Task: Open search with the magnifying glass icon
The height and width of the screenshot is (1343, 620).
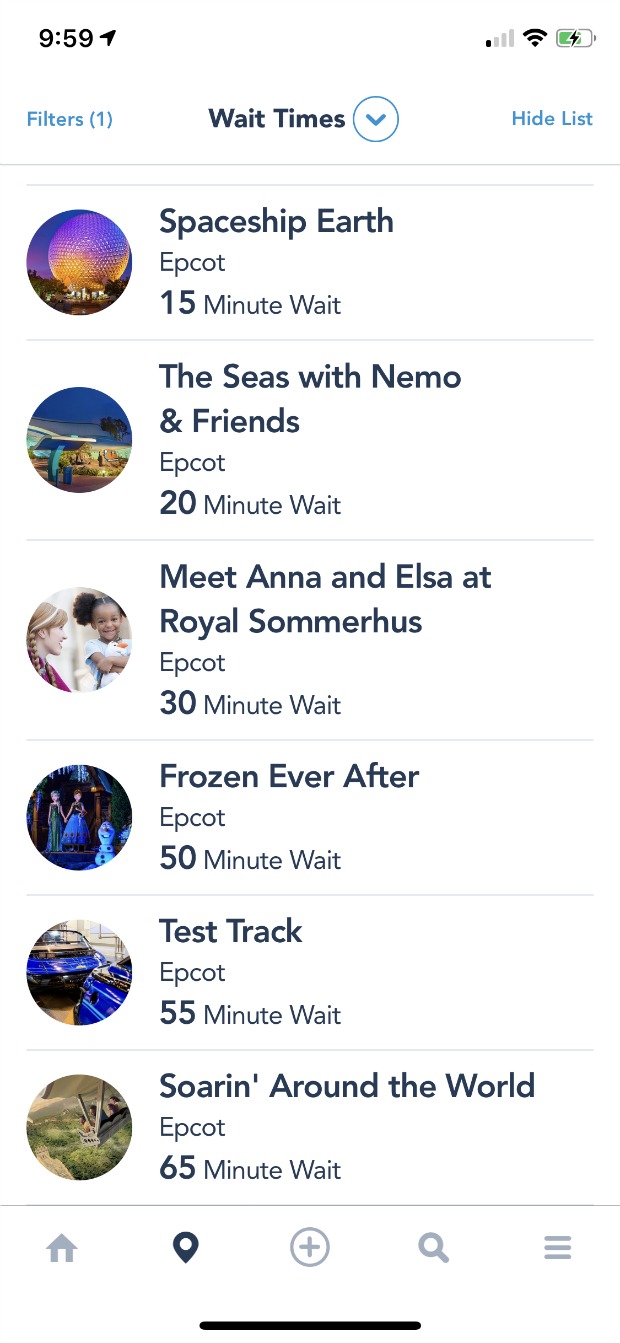Action: point(433,1248)
